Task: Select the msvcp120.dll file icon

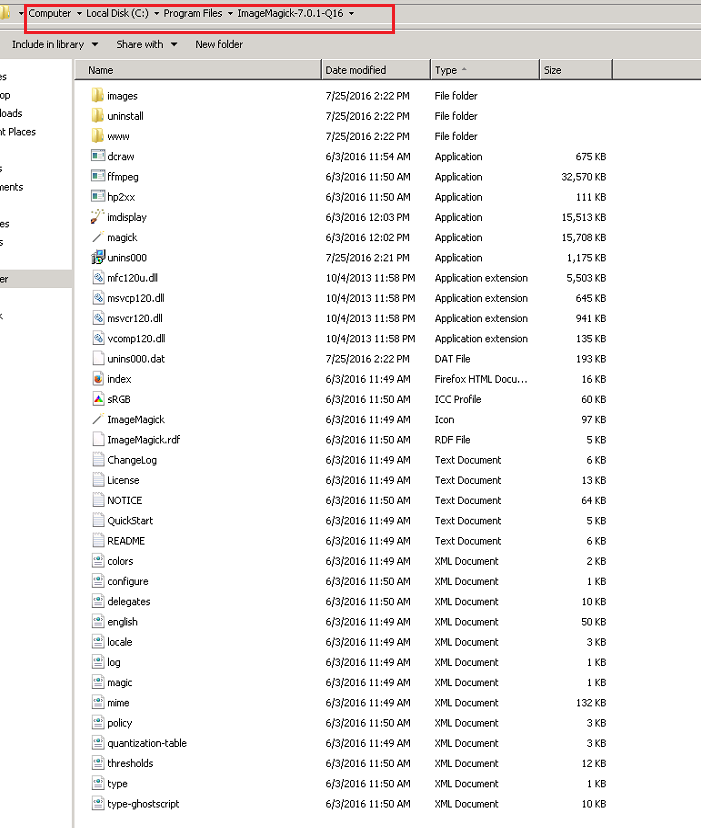Action: coord(98,298)
